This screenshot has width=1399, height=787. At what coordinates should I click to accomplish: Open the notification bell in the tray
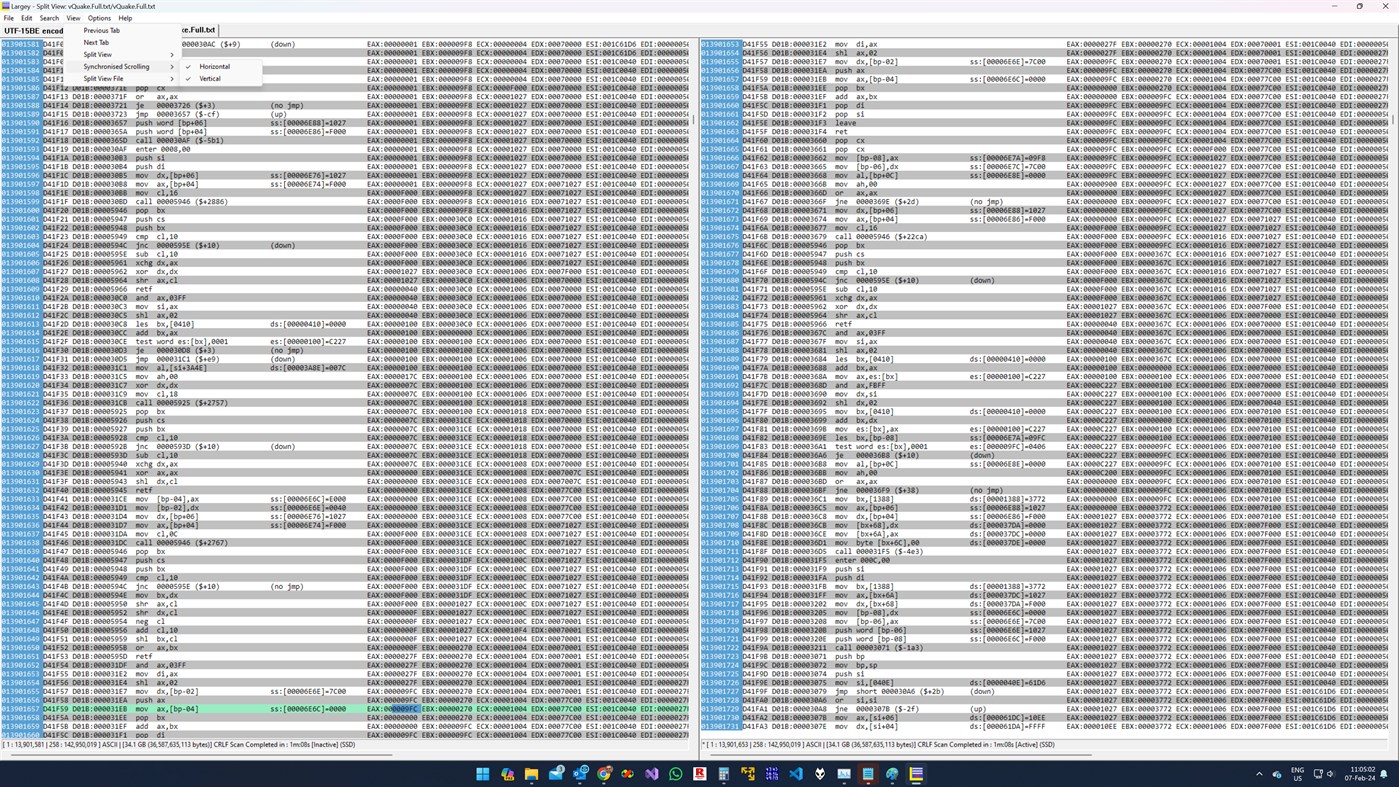tap(1384, 774)
